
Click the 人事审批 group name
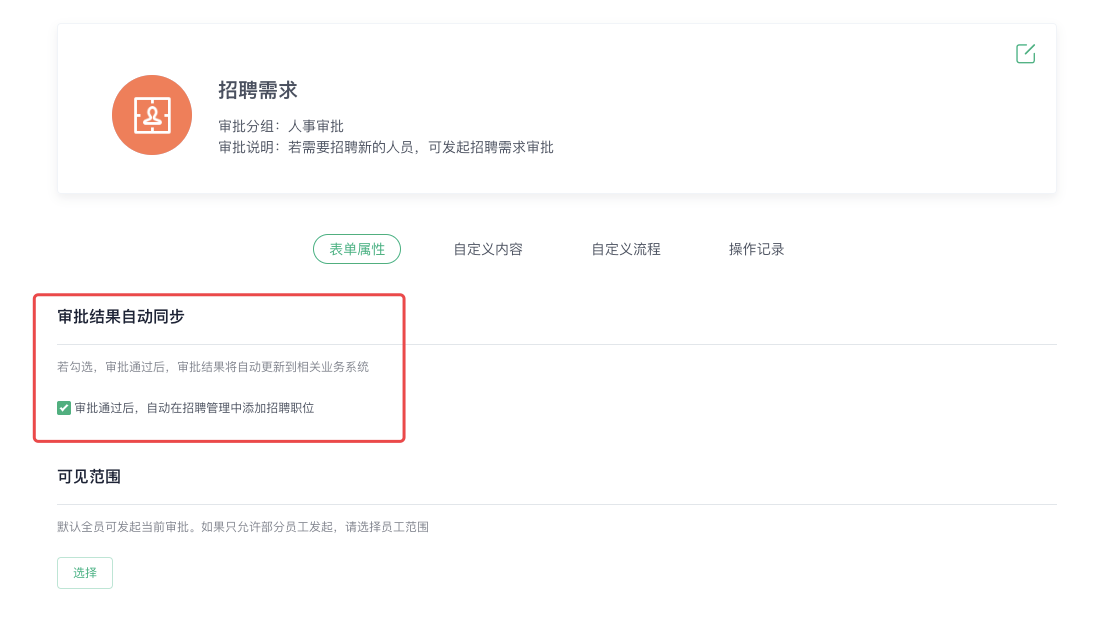pyautogui.click(x=316, y=126)
